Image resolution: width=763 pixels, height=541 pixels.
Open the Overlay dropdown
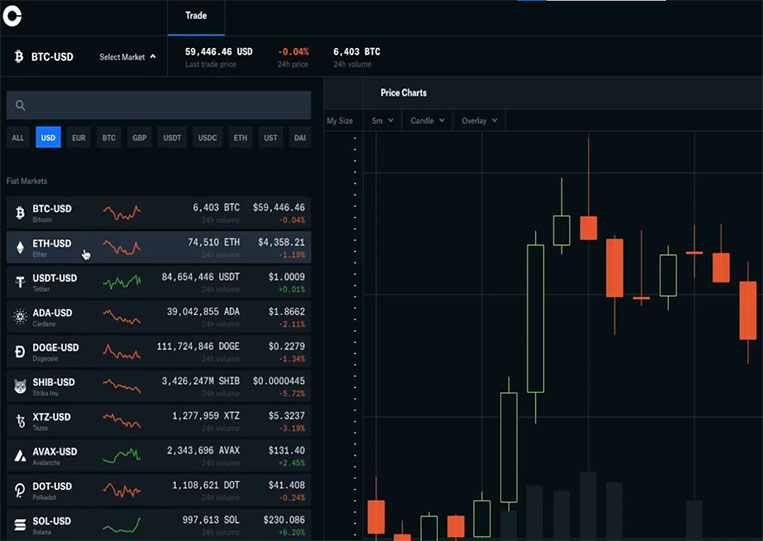pyautogui.click(x=479, y=121)
